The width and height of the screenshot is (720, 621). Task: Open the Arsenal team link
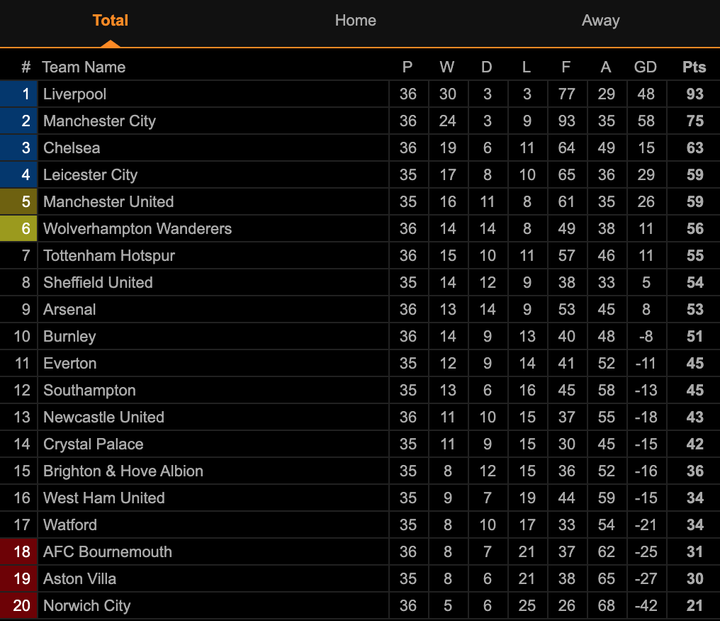coord(69,310)
